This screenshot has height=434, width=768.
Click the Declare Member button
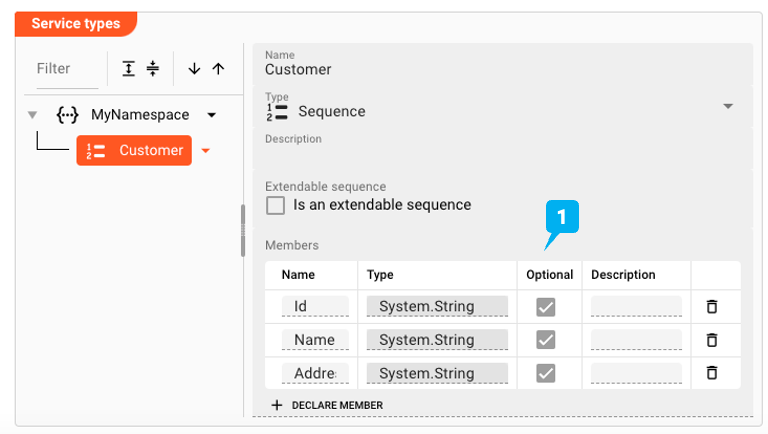(x=327, y=405)
